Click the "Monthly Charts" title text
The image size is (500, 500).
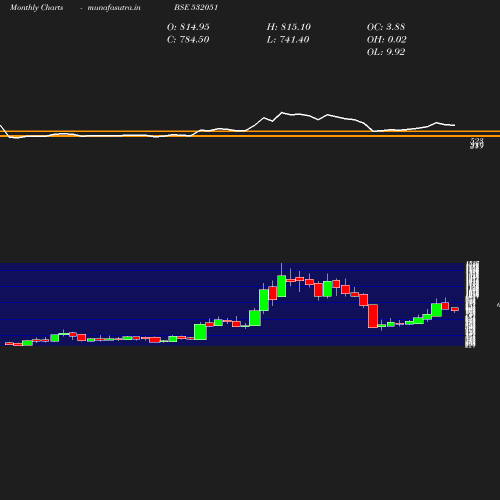36,7
